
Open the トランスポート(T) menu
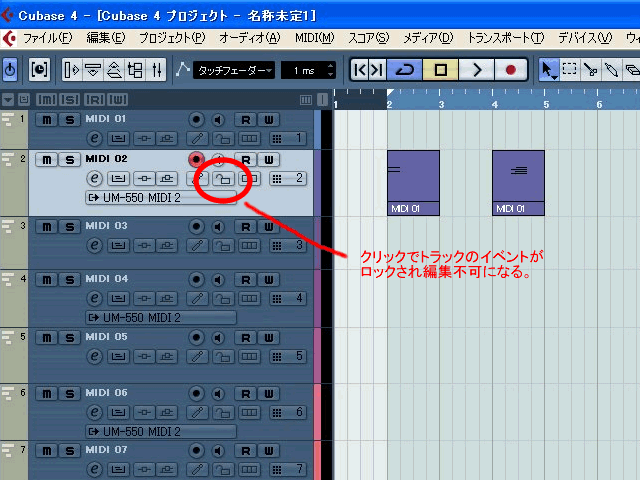[505, 38]
